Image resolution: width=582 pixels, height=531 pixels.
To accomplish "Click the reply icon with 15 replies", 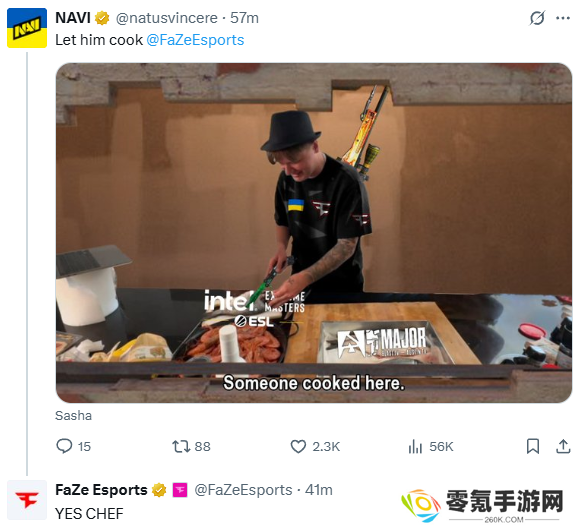I will point(64,446).
